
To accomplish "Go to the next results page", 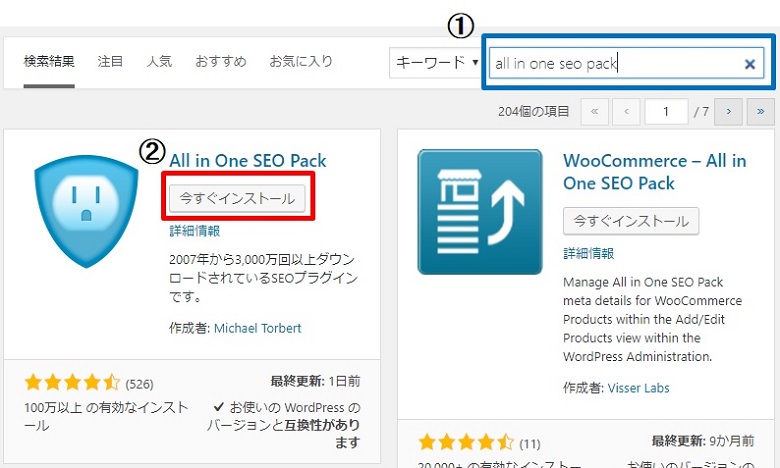I will (729, 111).
